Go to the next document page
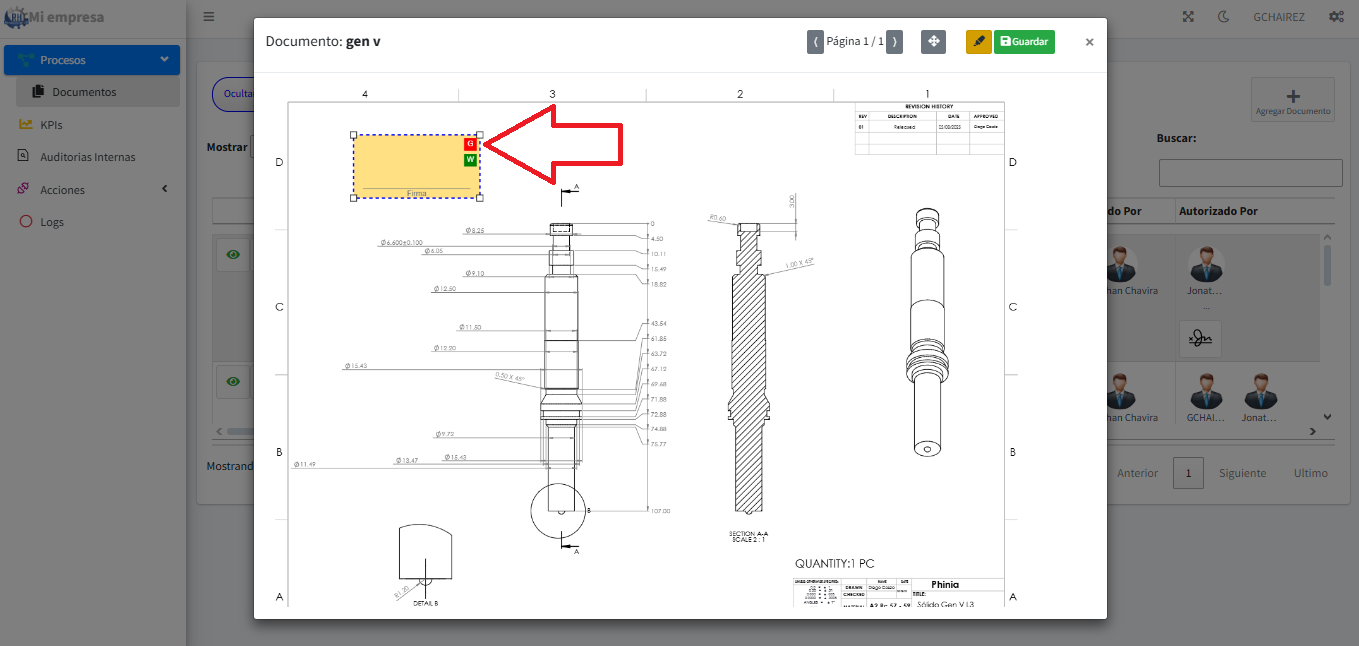This screenshot has height=646, width=1359. point(894,42)
